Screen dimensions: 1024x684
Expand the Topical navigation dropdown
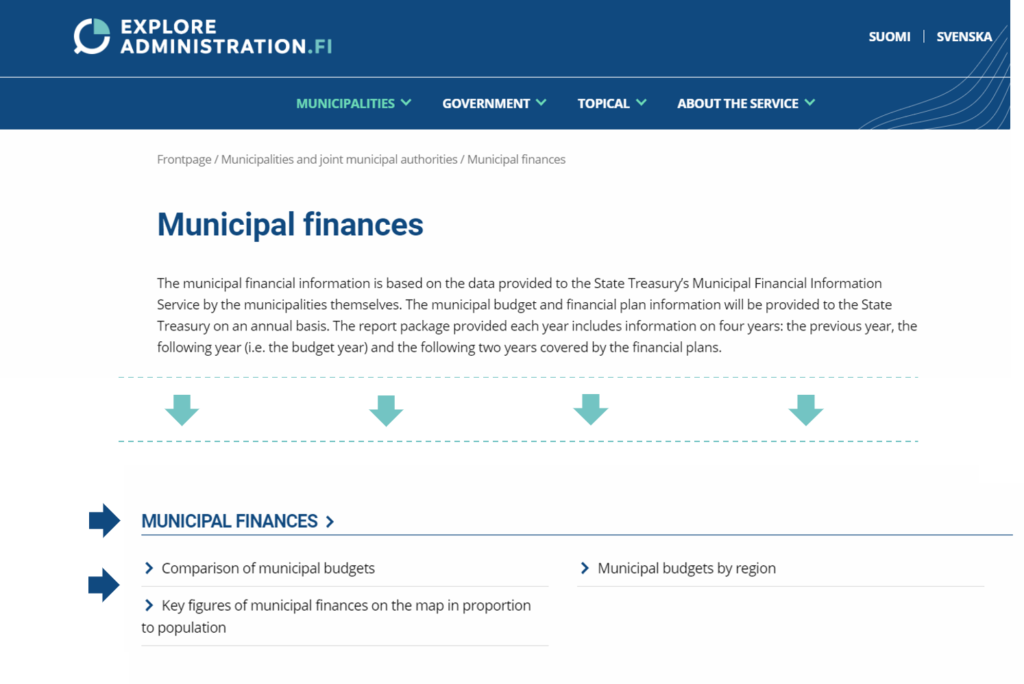[x=611, y=103]
